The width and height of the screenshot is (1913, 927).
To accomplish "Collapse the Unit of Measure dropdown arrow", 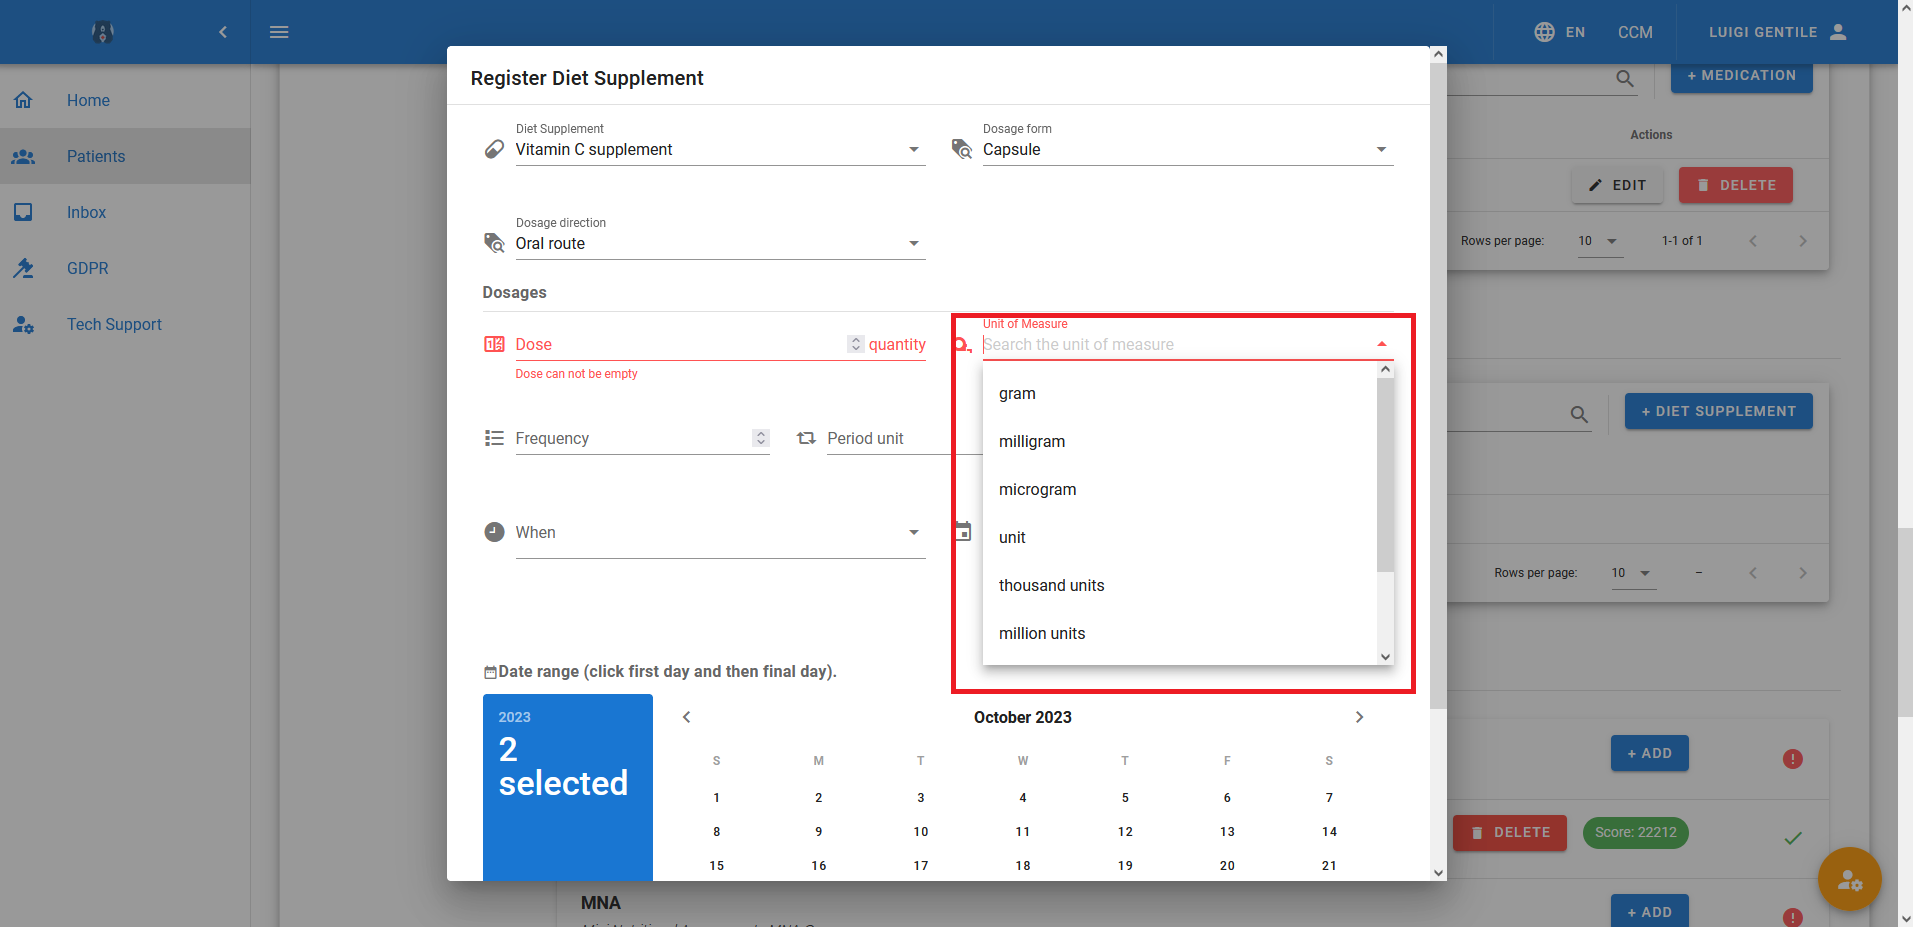I will point(1382,344).
